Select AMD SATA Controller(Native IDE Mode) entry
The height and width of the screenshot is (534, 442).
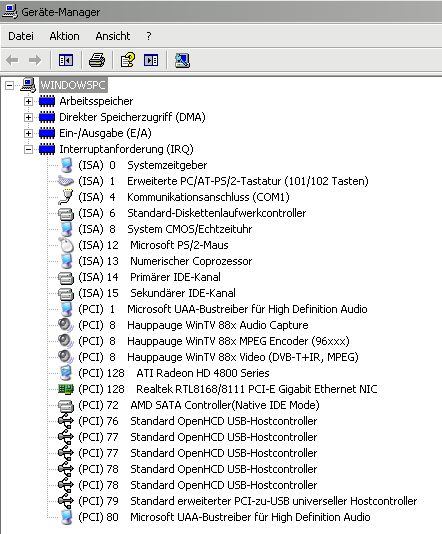point(199,405)
